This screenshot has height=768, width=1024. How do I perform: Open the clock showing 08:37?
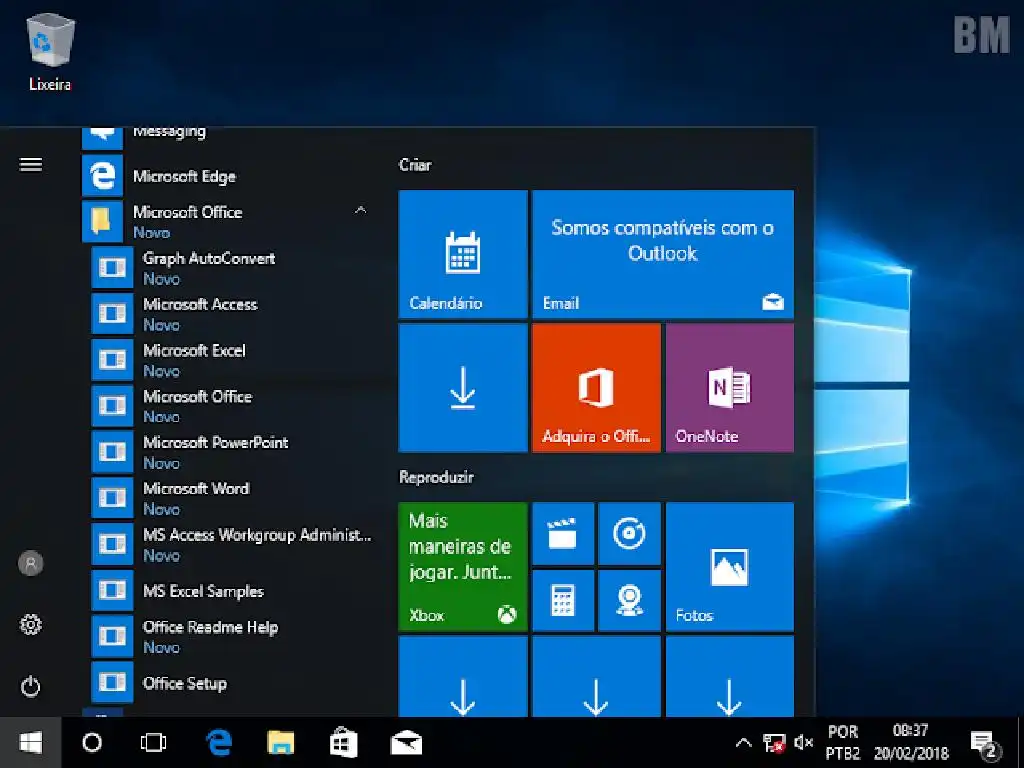(x=911, y=743)
